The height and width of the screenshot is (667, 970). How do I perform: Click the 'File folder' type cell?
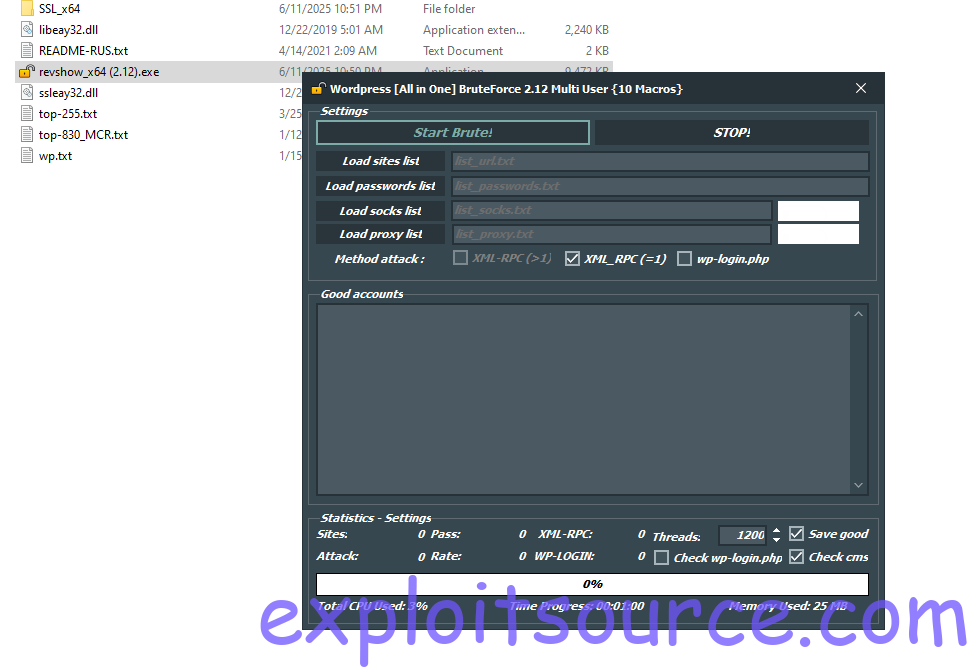449,9
